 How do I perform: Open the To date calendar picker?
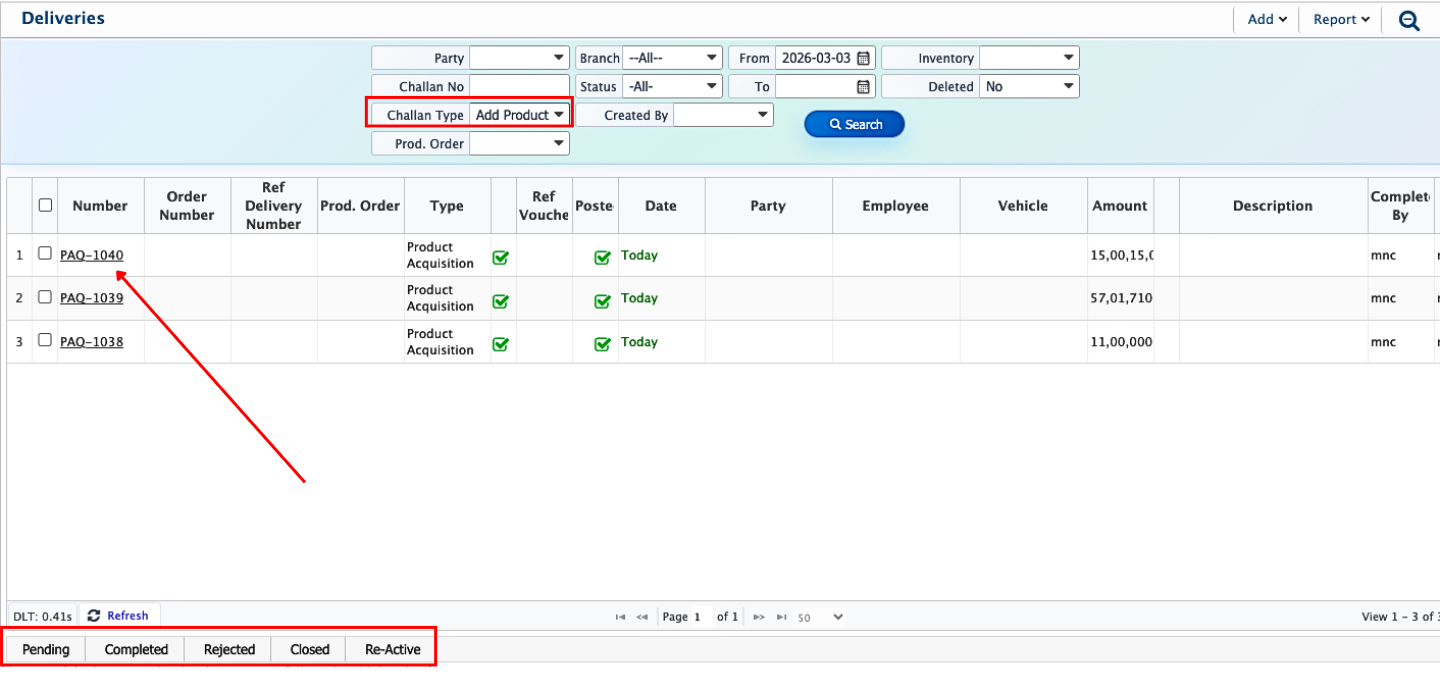[x=864, y=87]
